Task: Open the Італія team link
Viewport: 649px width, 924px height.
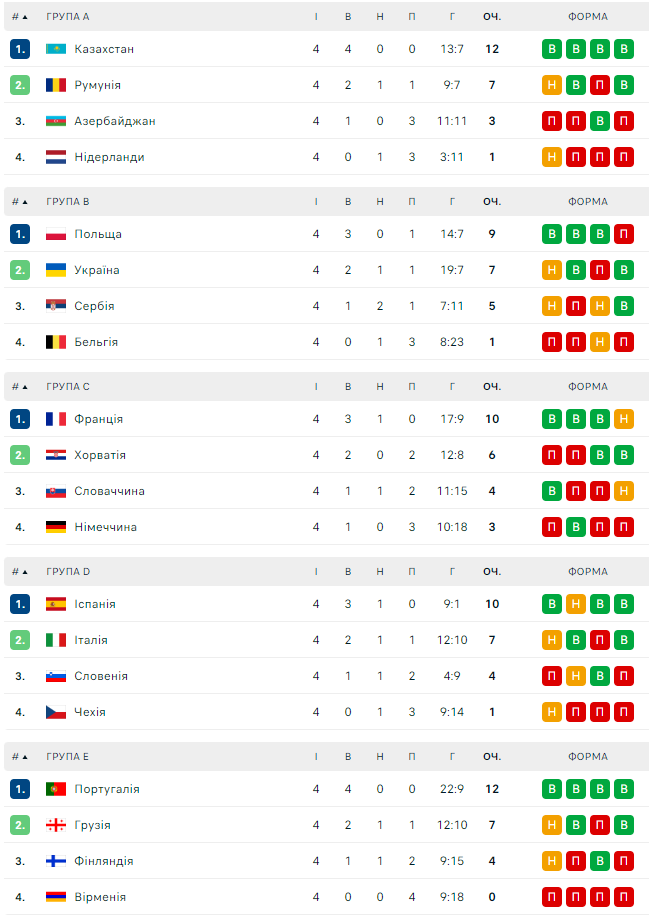Action: (91, 640)
